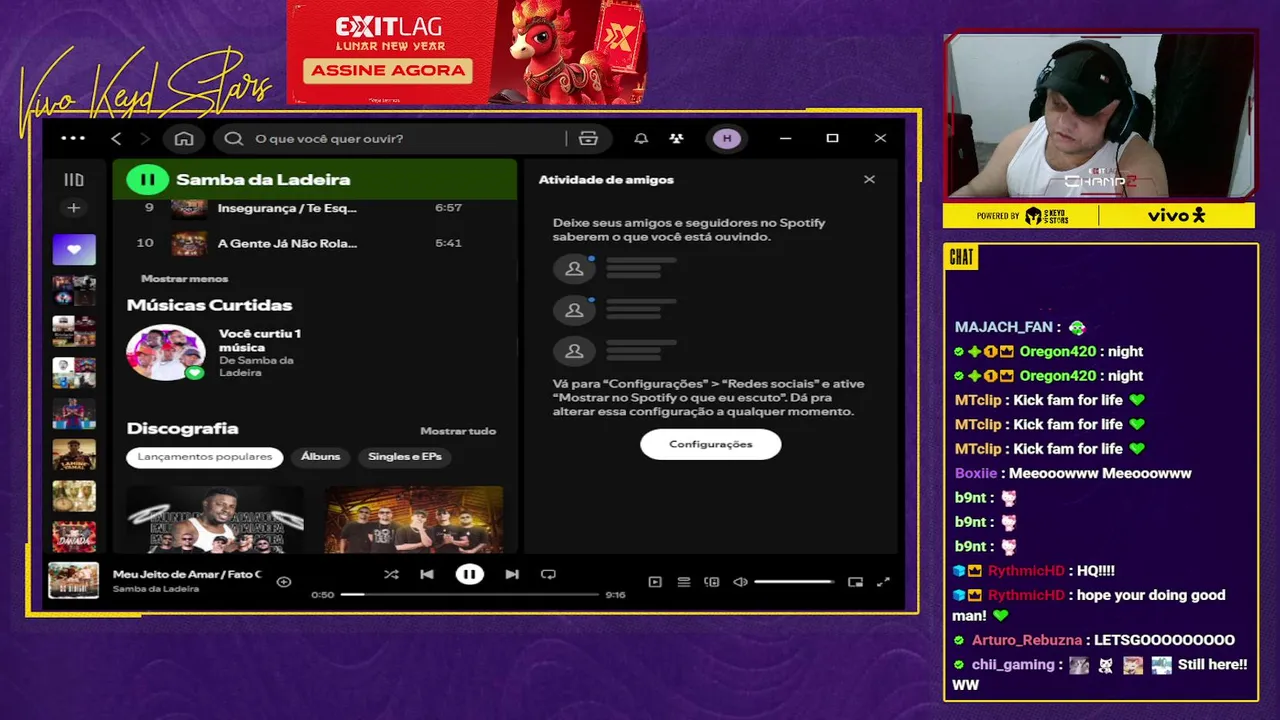This screenshot has width=1280, height=720.
Task: Open the queue icon
Action: tap(684, 582)
